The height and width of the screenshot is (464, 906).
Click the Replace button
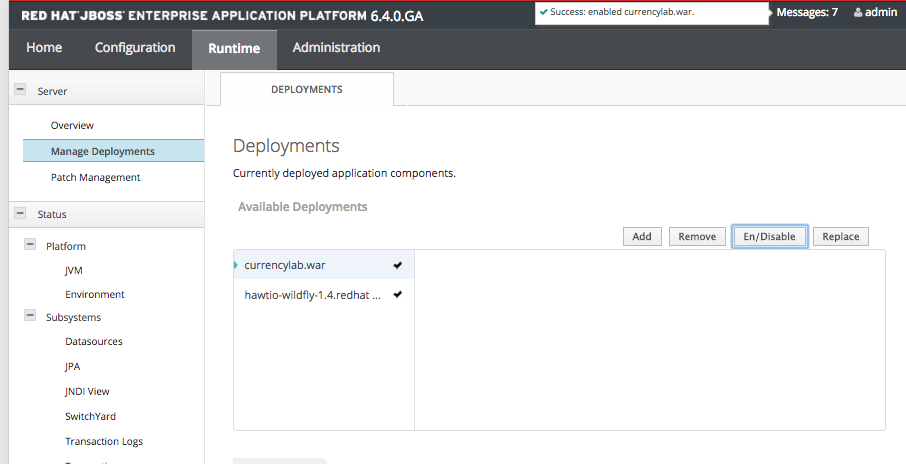[841, 236]
